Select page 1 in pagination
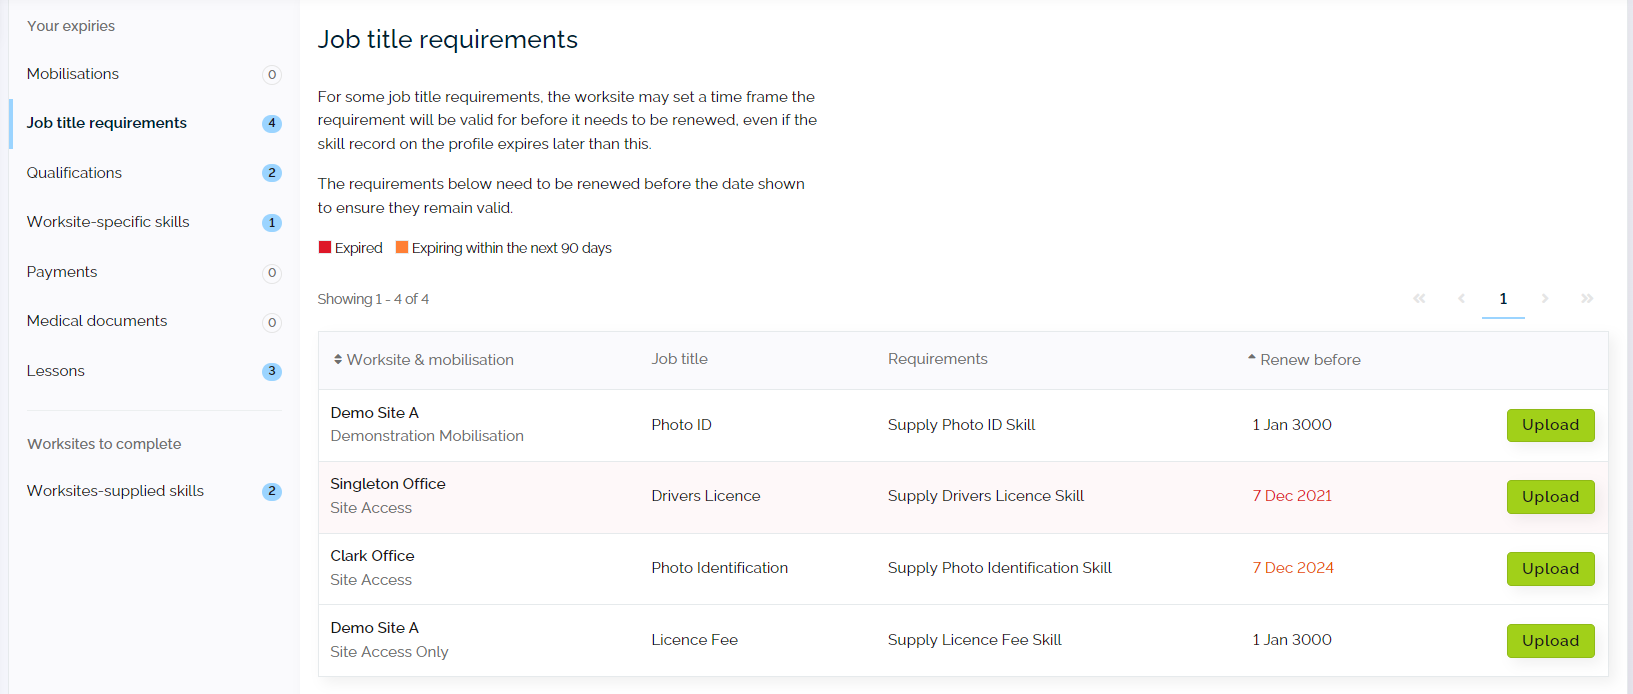Screen dimensions: 1633x694 (1503, 299)
